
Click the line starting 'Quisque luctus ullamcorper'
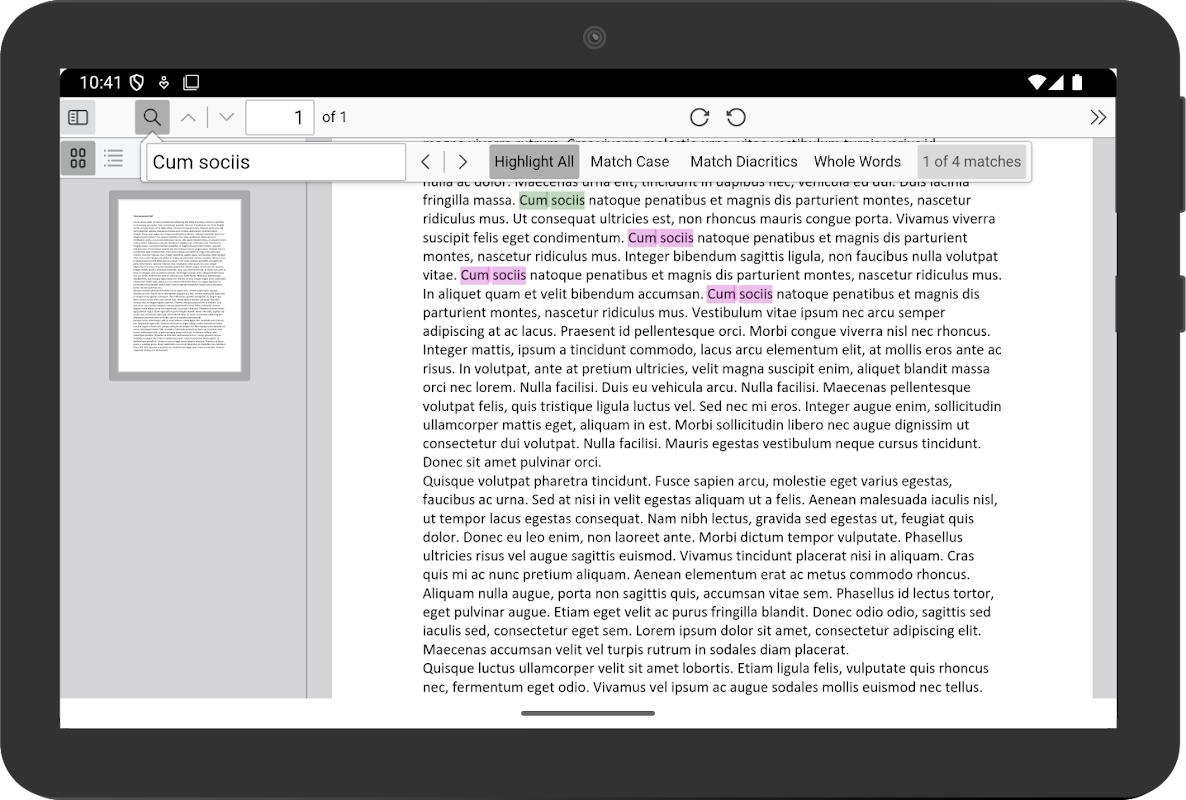(x=706, y=668)
